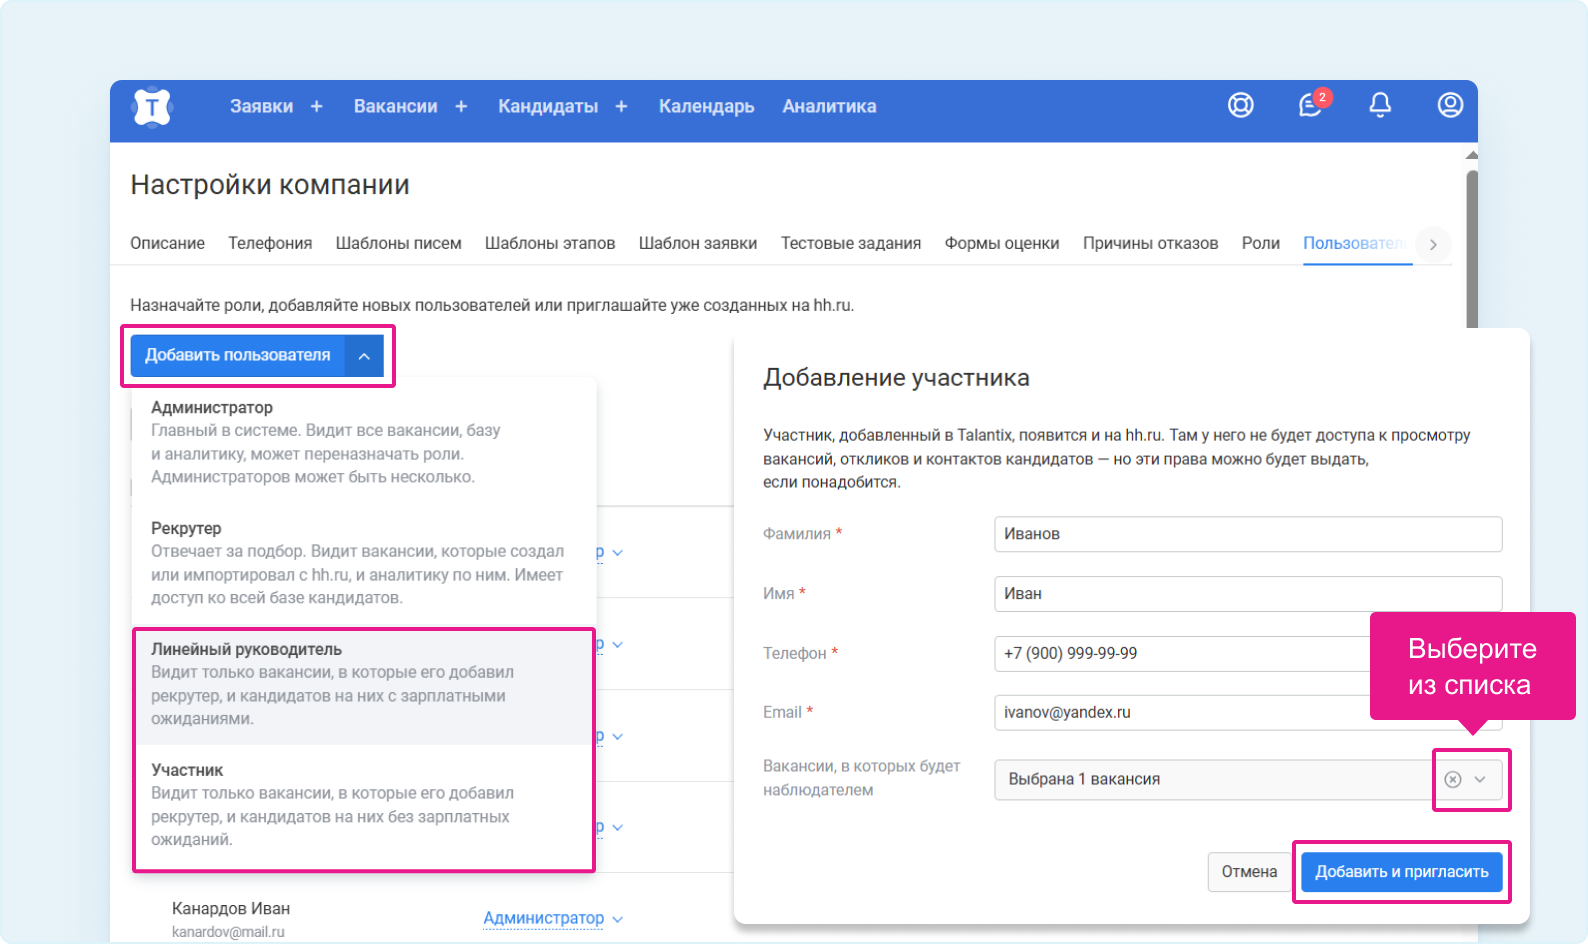
Task: Open chat messages with notification badge
Action: 1310,105
